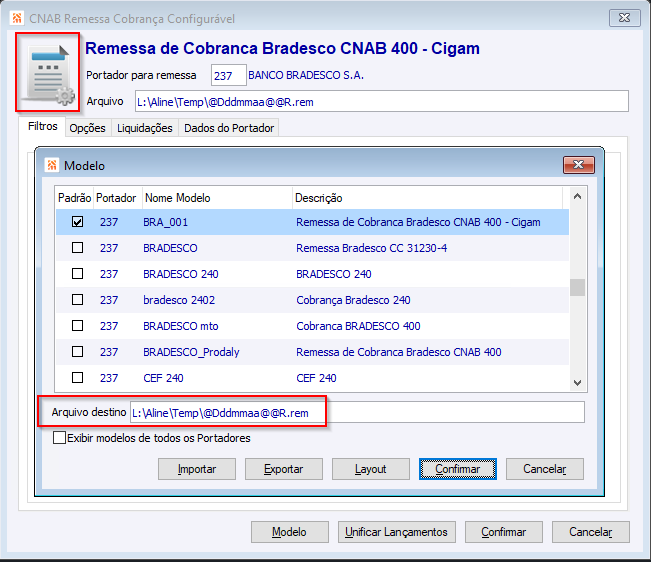Click scroll down arrow in model list
This screenshot has width=651, height=562.
pyautogui.click(x=577, y=382)
